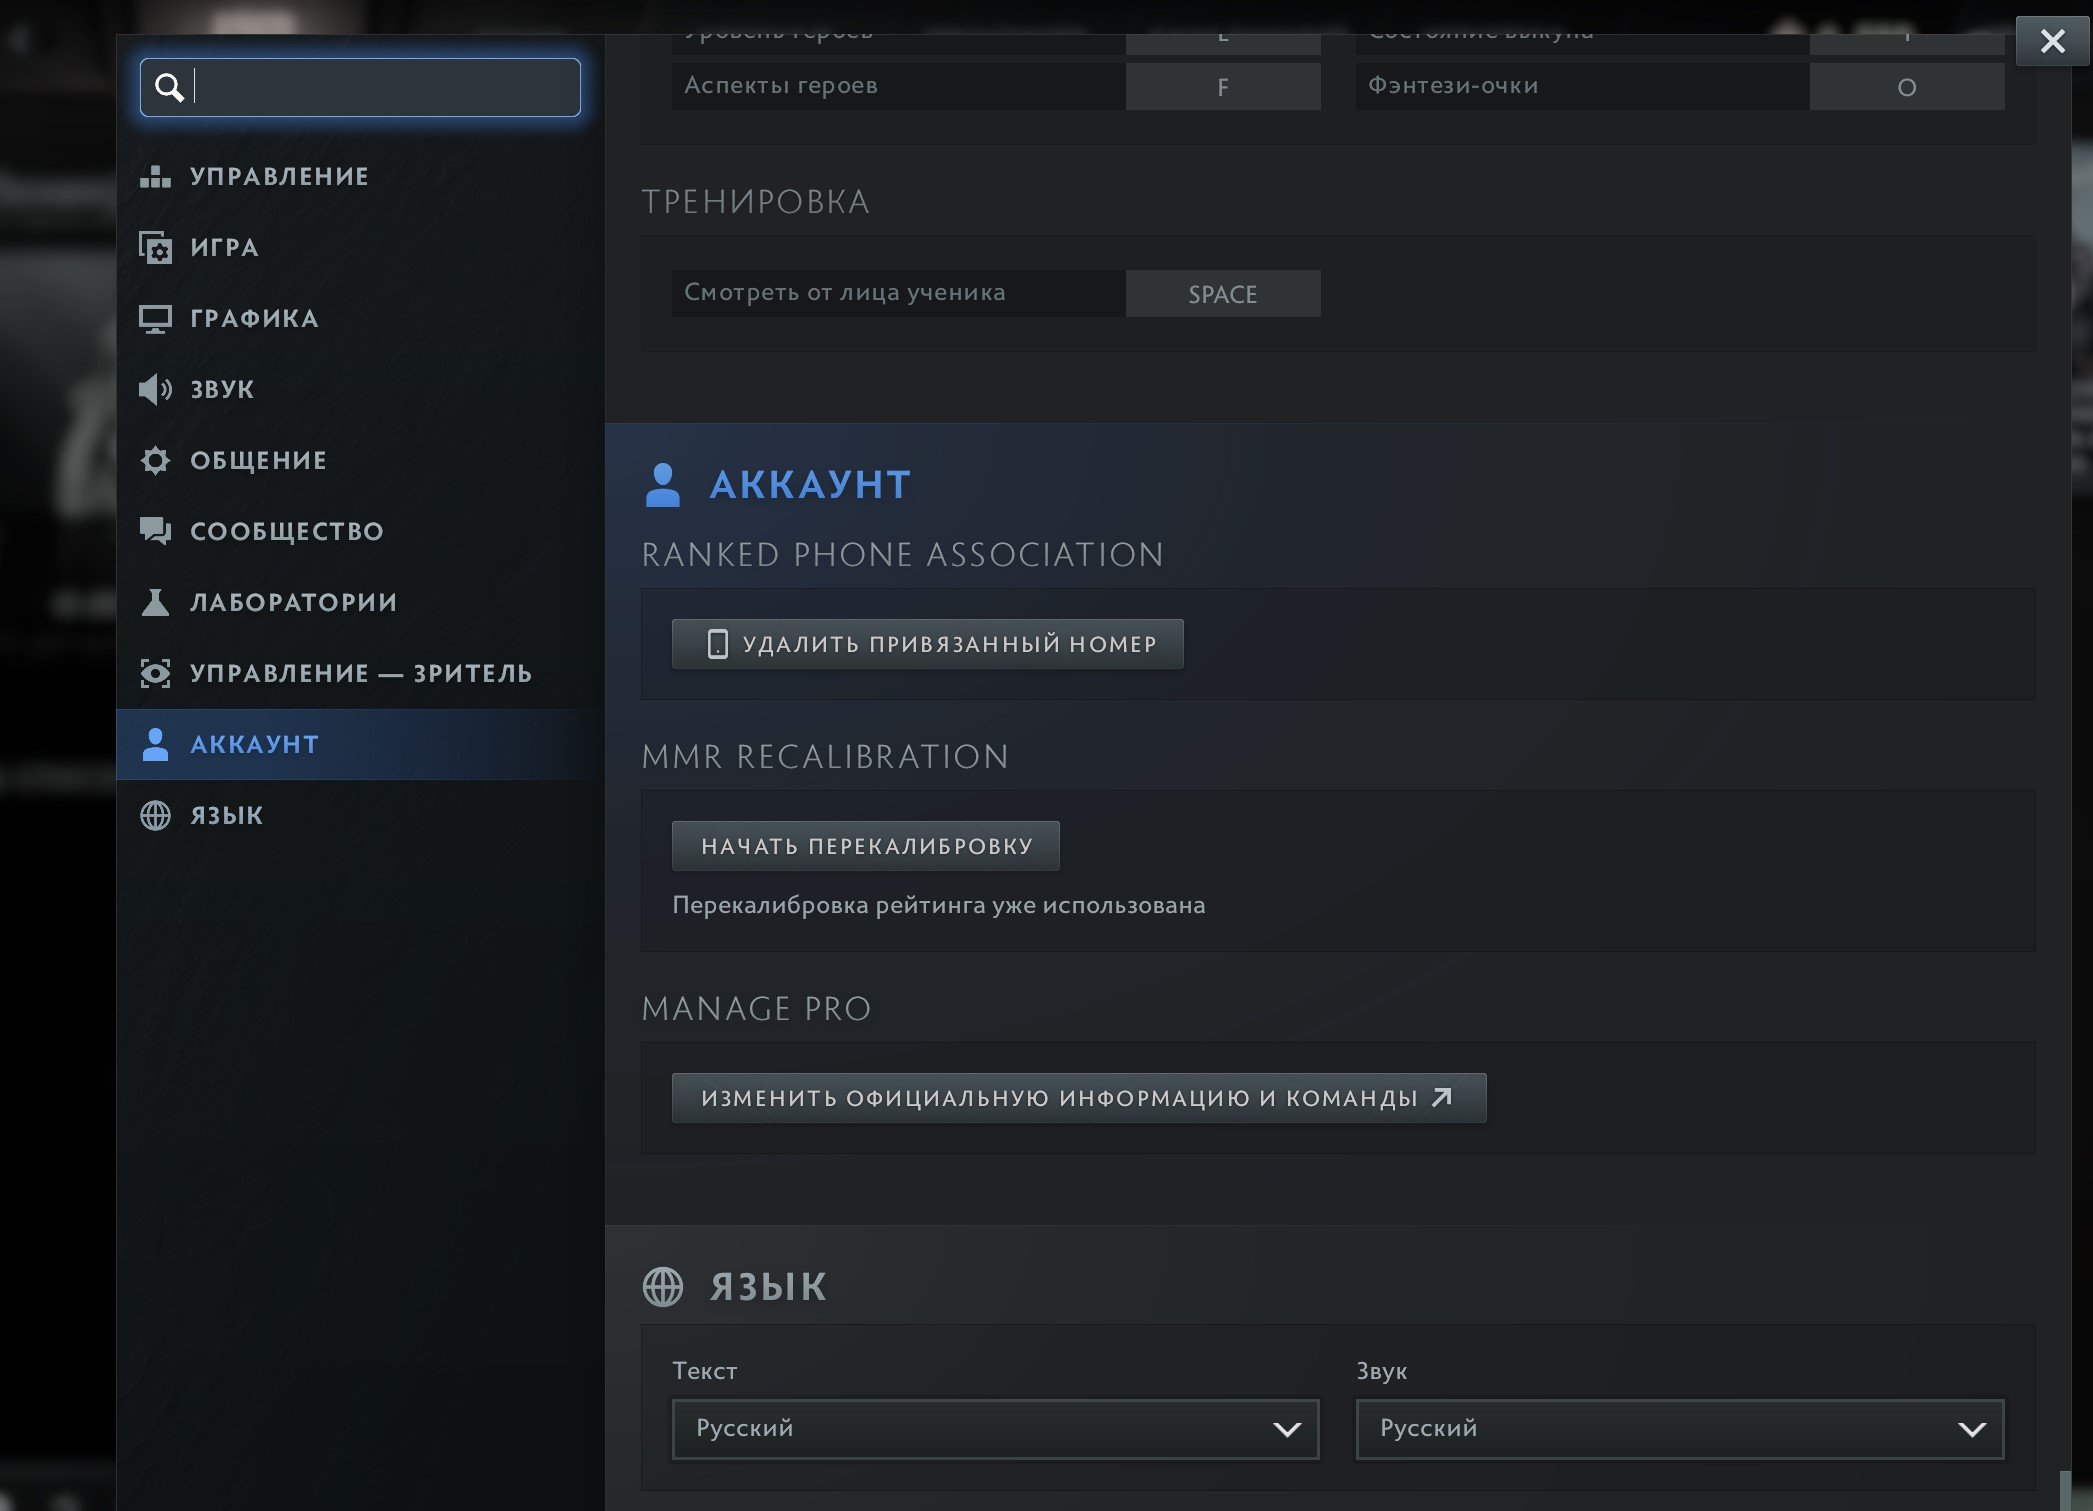Click the Аккаунт person icon in the sidebar
Screen dimensions: 2093x1511
pyautogui.click(x=155, y=744)
